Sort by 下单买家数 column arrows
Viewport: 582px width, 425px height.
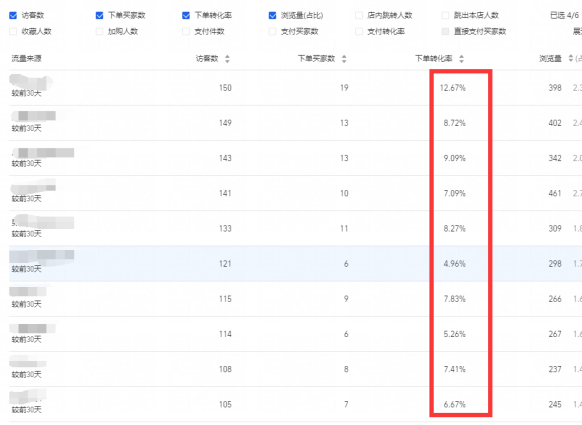point(344,59)
